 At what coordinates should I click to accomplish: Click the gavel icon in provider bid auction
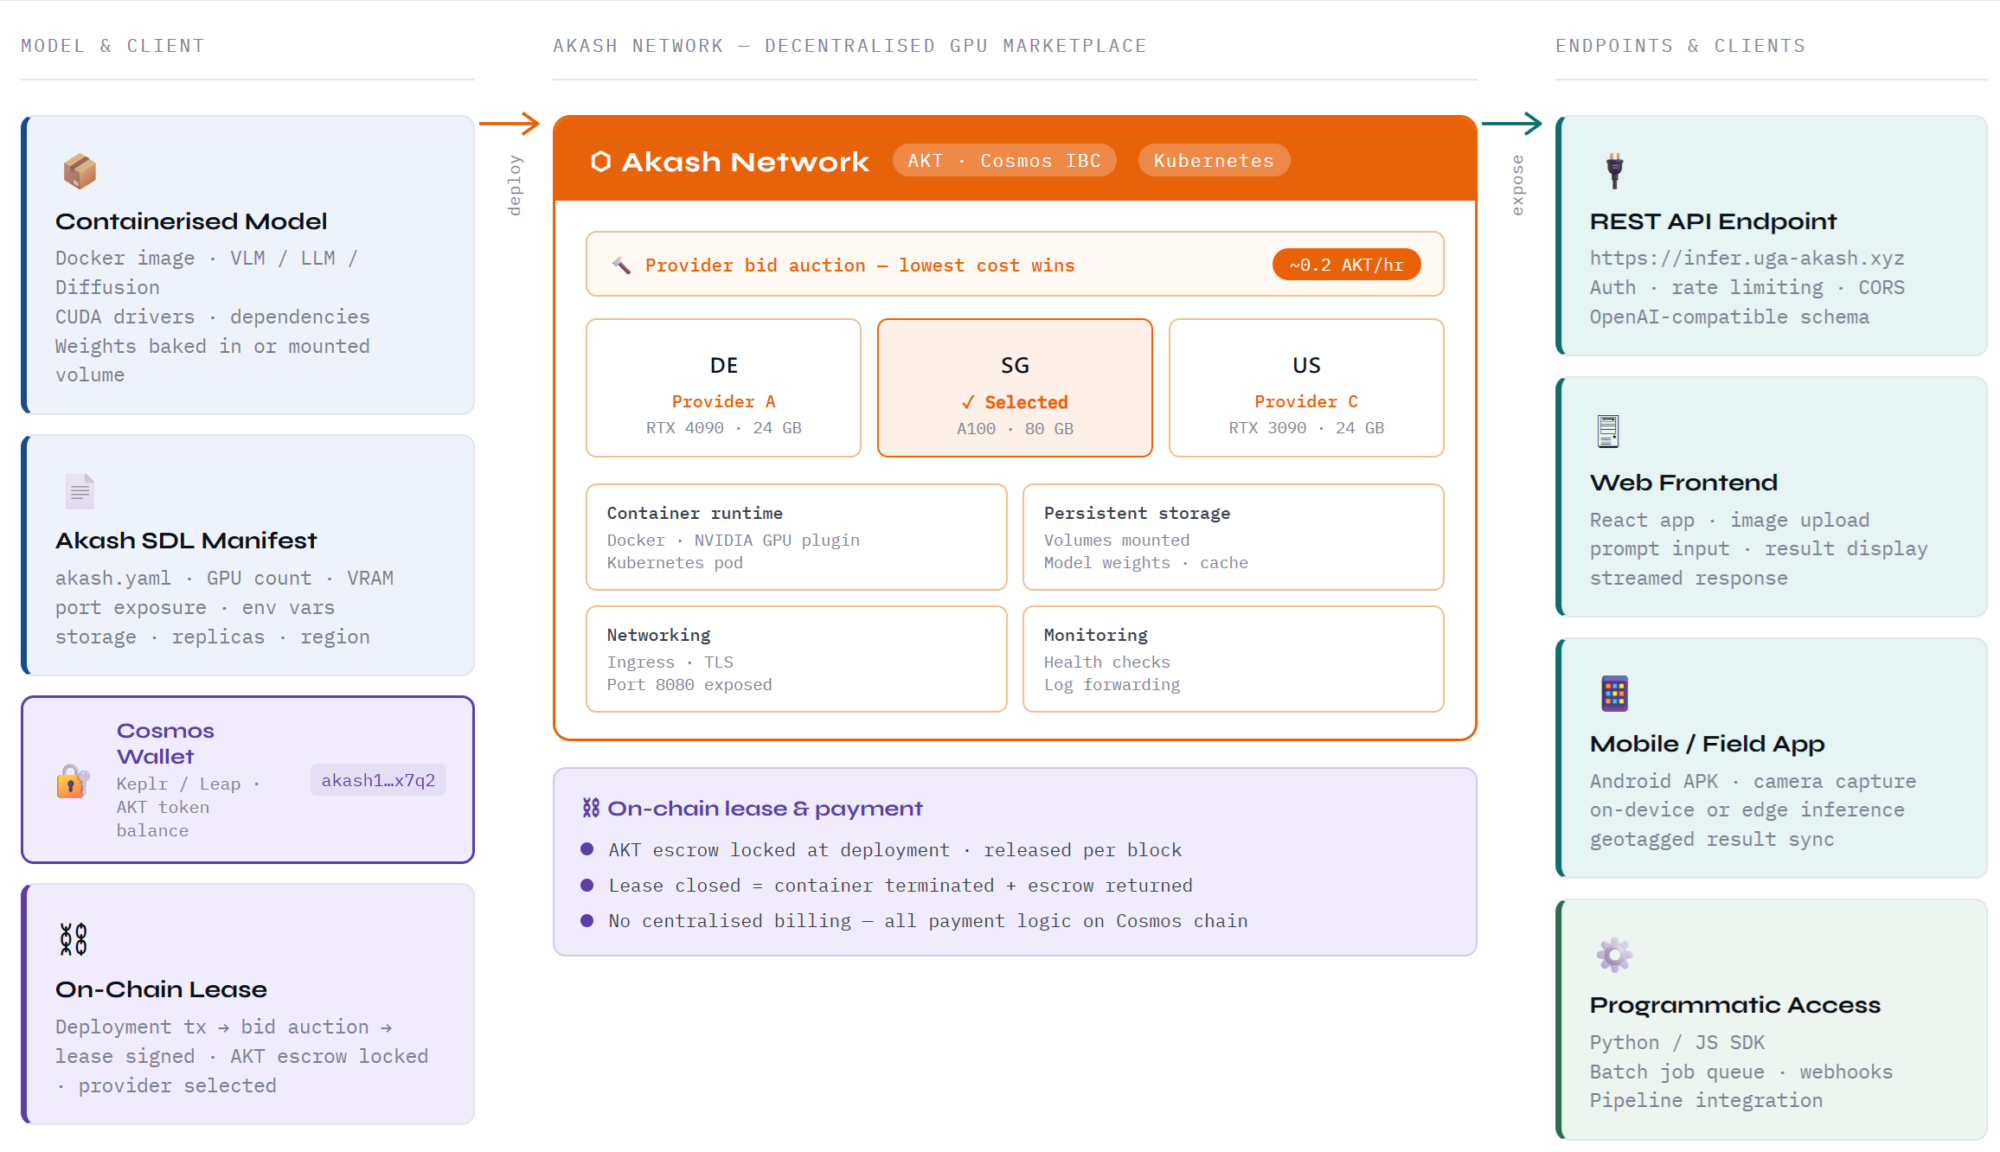[x=621, y=265]
